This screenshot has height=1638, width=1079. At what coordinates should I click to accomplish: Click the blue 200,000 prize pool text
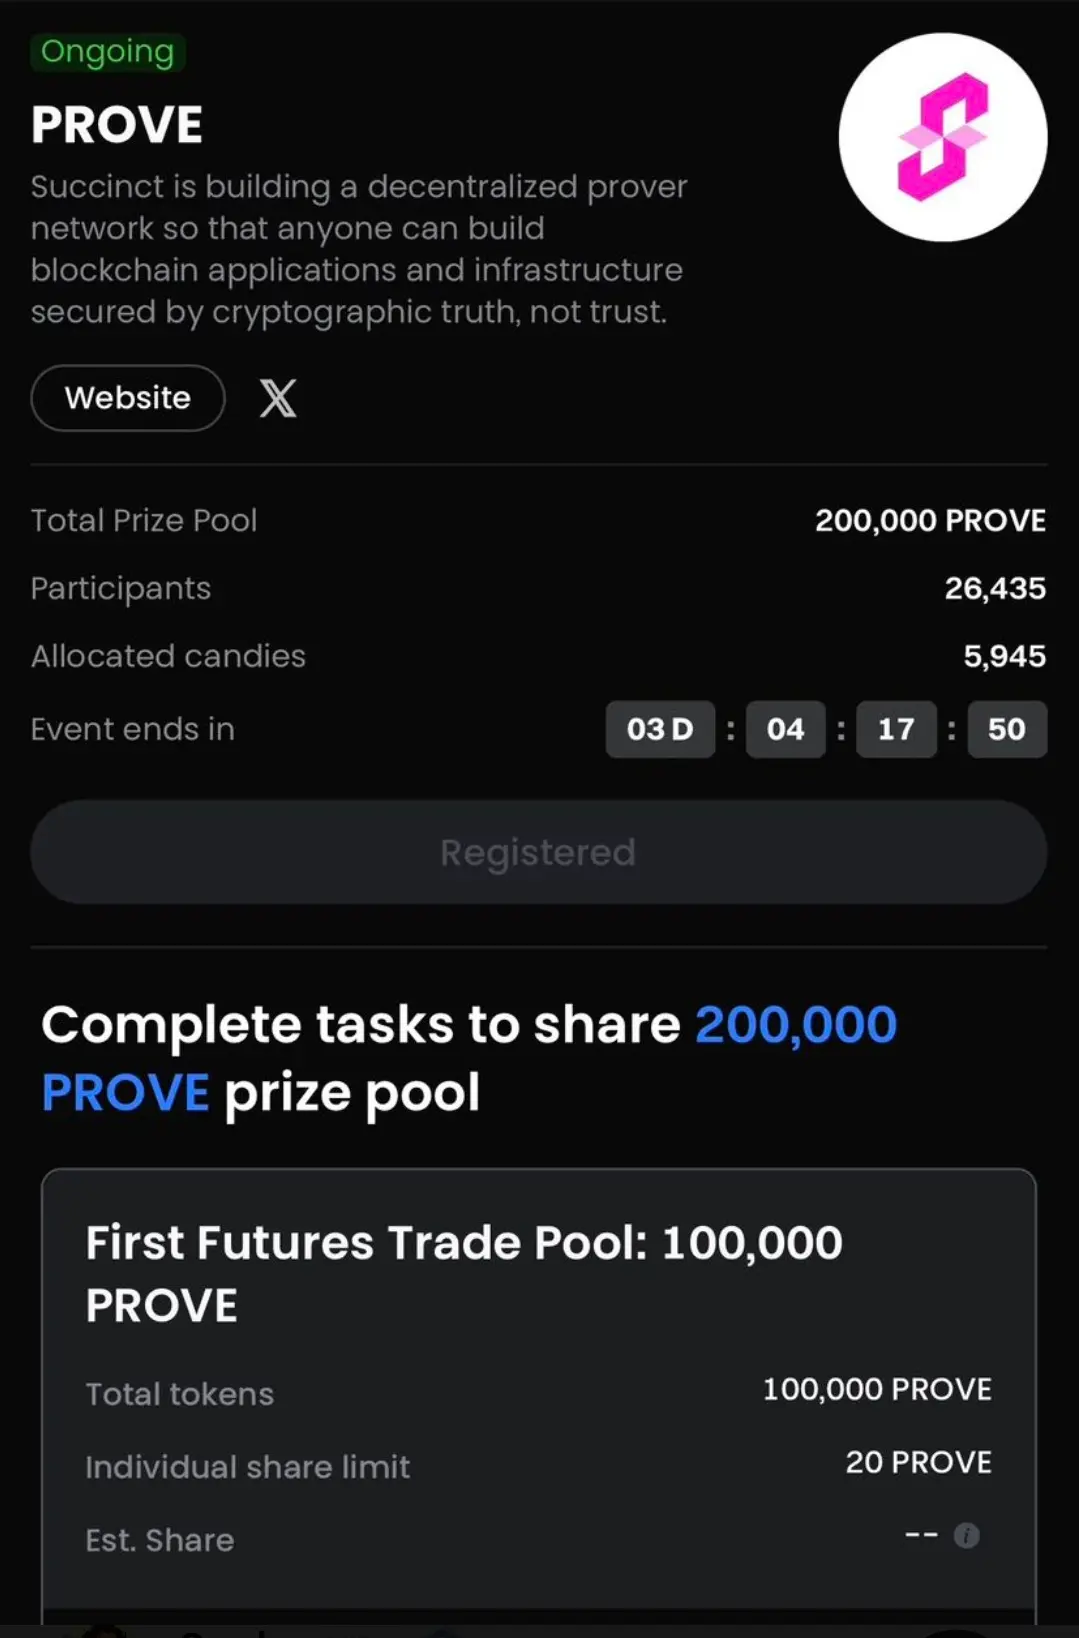click(796, 1025)
